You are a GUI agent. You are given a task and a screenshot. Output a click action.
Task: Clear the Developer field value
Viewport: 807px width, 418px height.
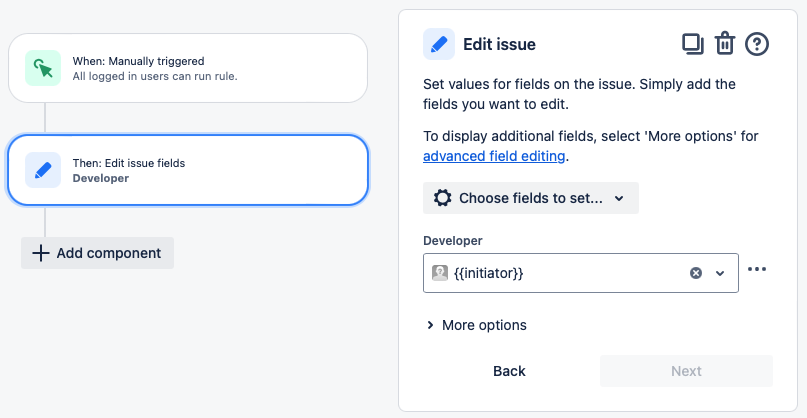pyautogui.click(x=696, y=273)
